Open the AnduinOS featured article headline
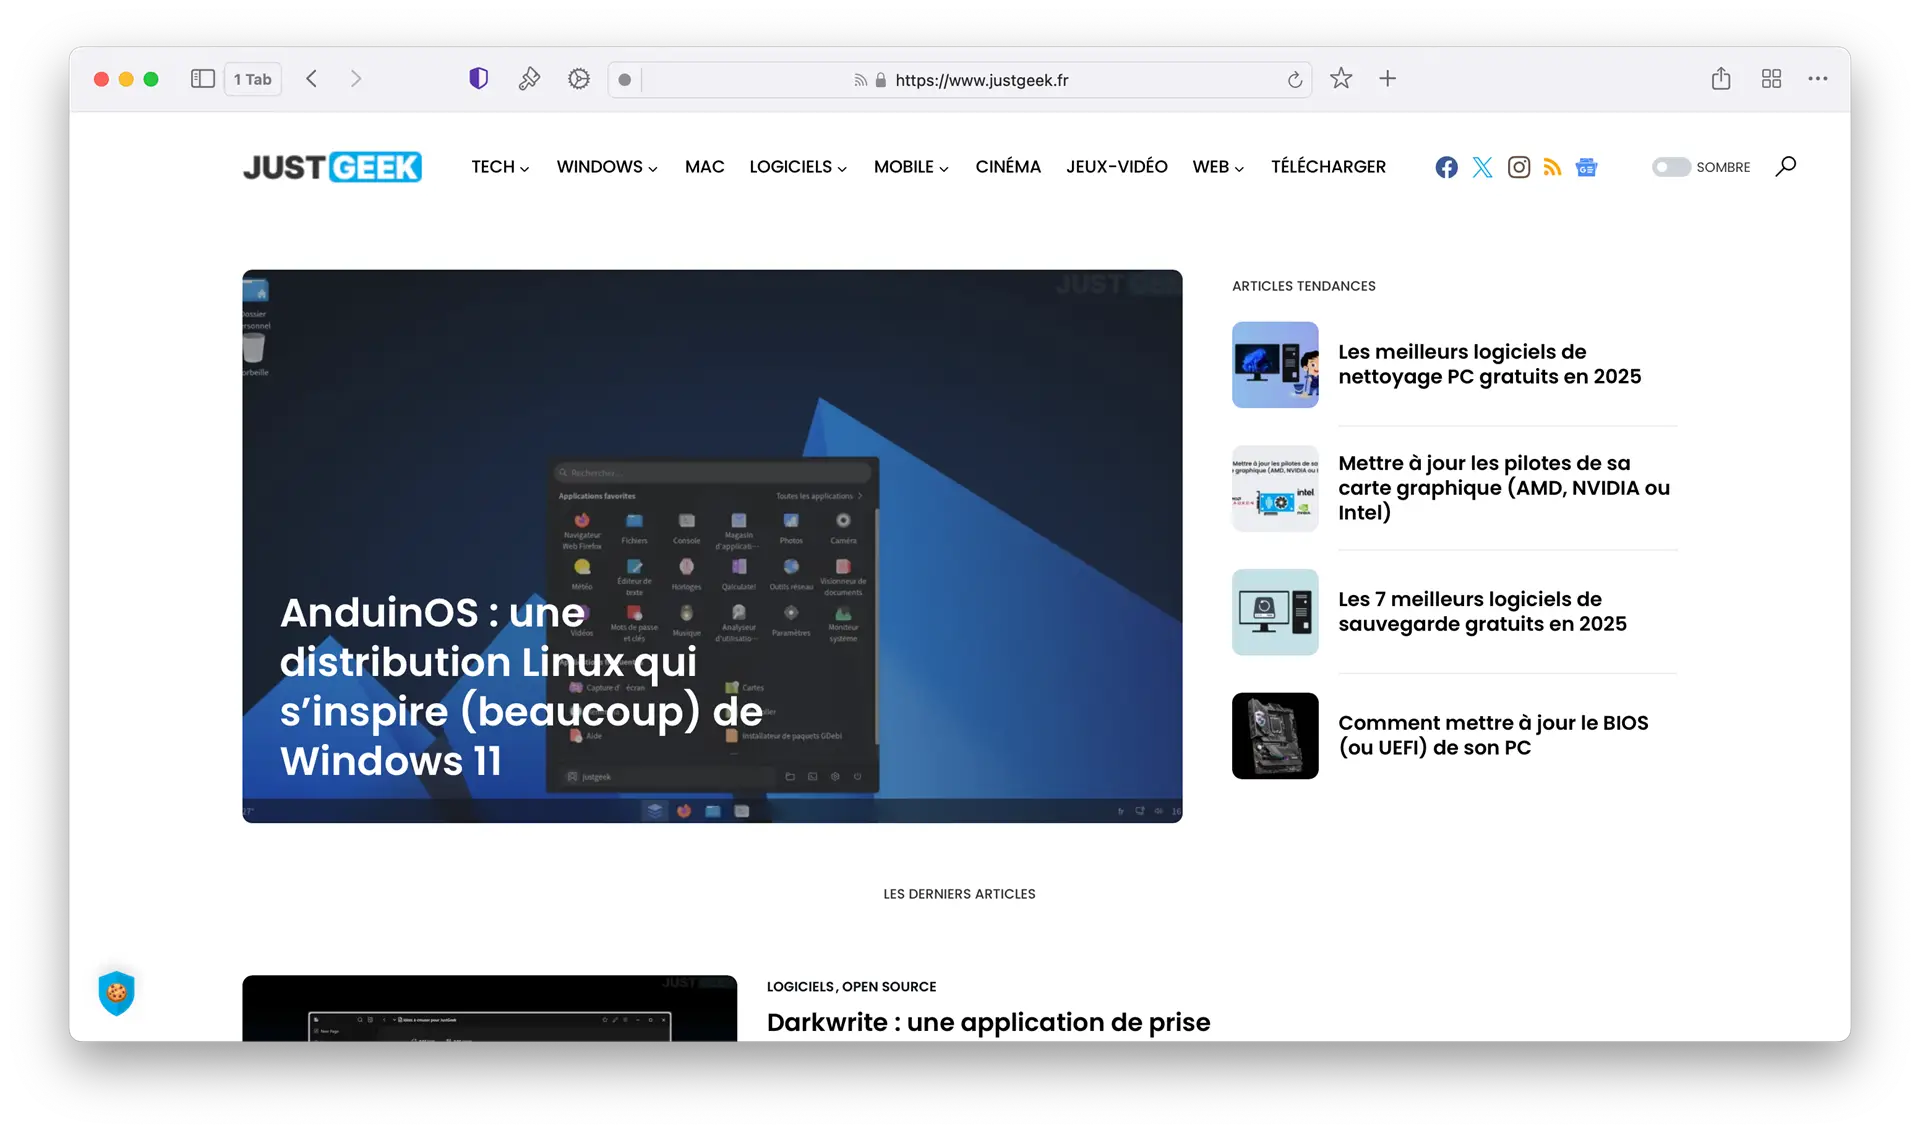This screenshot has width=1920, height=1133. click(x=521, y=686)
